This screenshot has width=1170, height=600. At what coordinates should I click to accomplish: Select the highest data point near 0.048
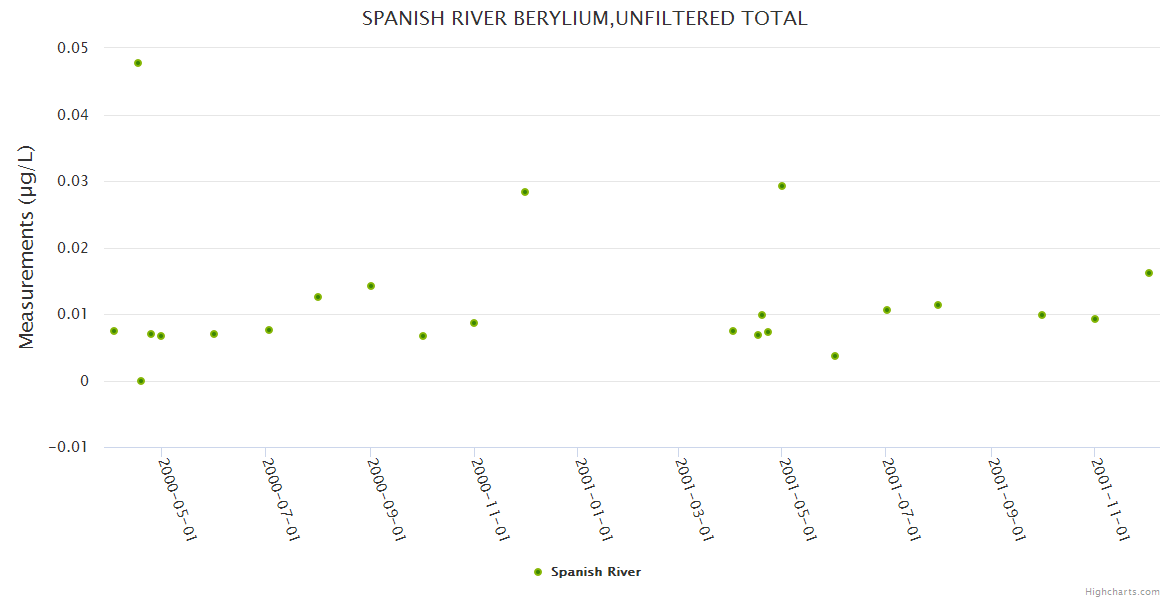pyautogui.click(x=138, y=63)
